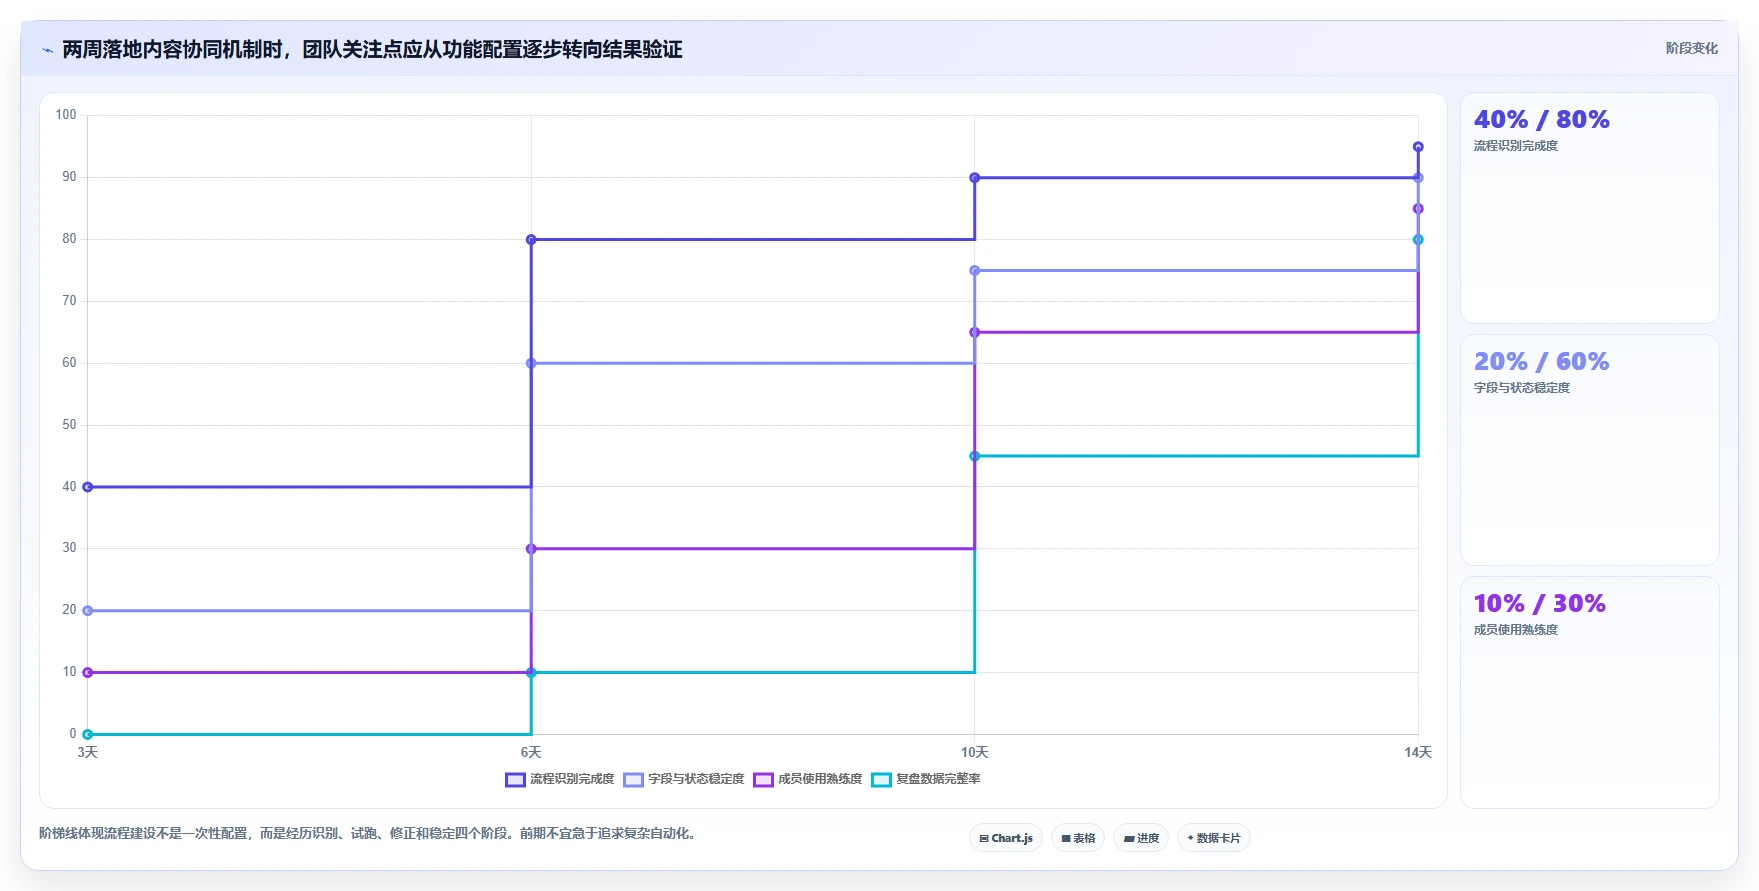Click the 10% / 30% value in the third card
The width and height of the screenshot is (1759, 891).
tap(1539, 604)
